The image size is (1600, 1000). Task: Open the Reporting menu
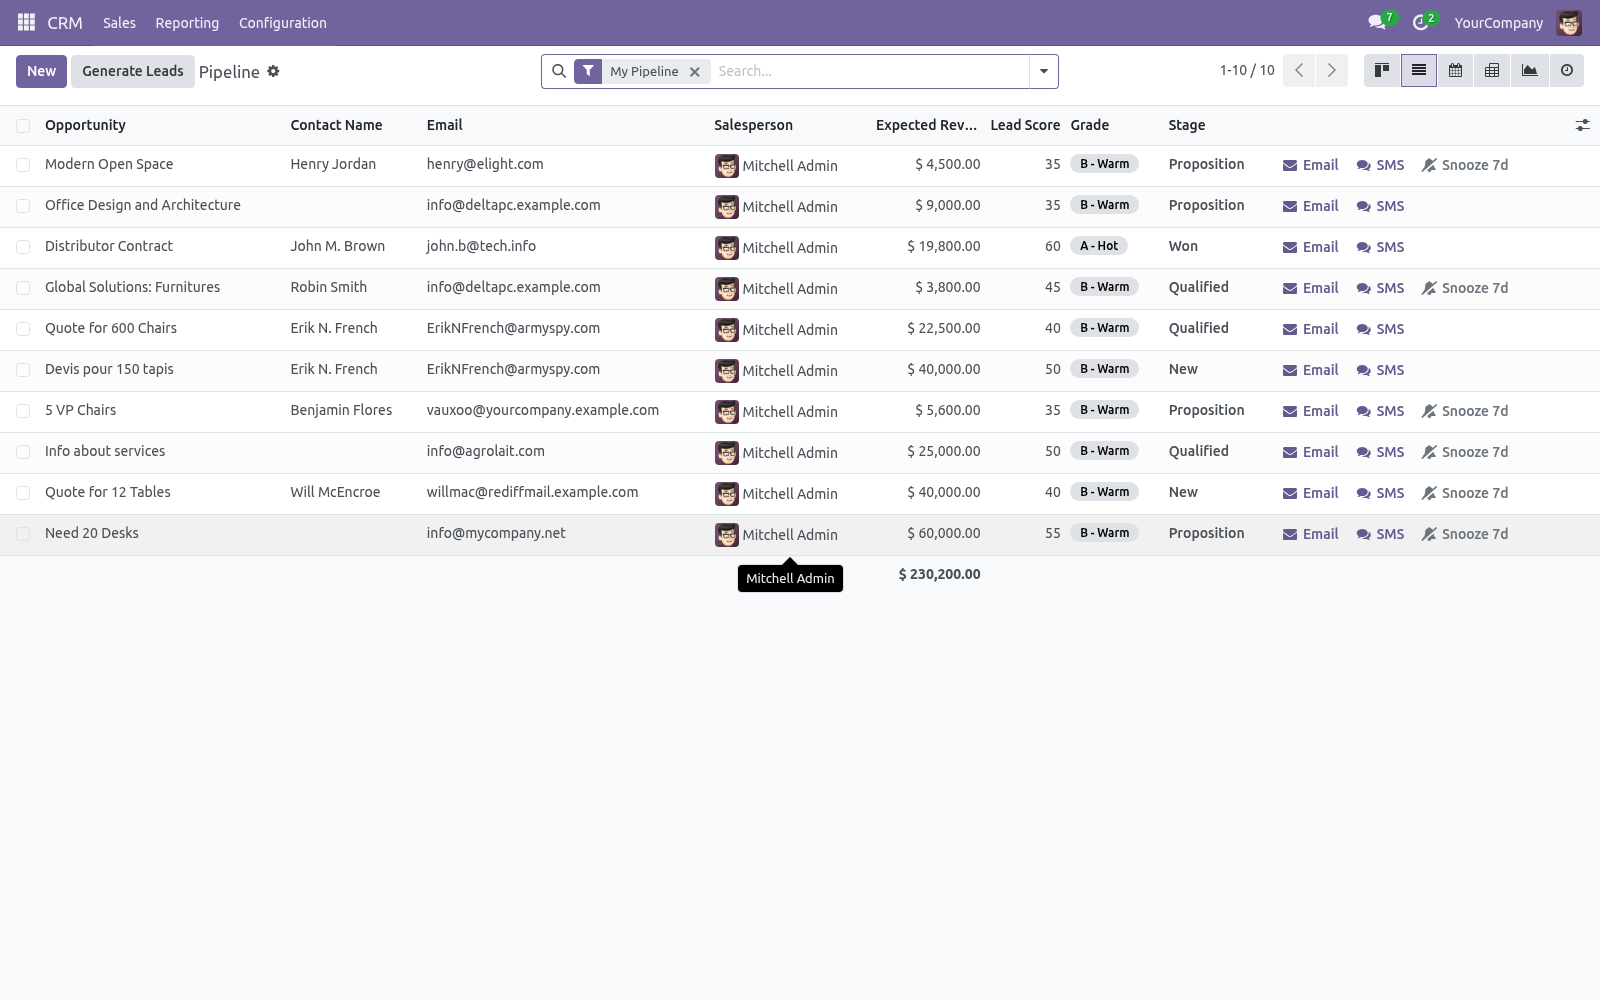(187, 22)
